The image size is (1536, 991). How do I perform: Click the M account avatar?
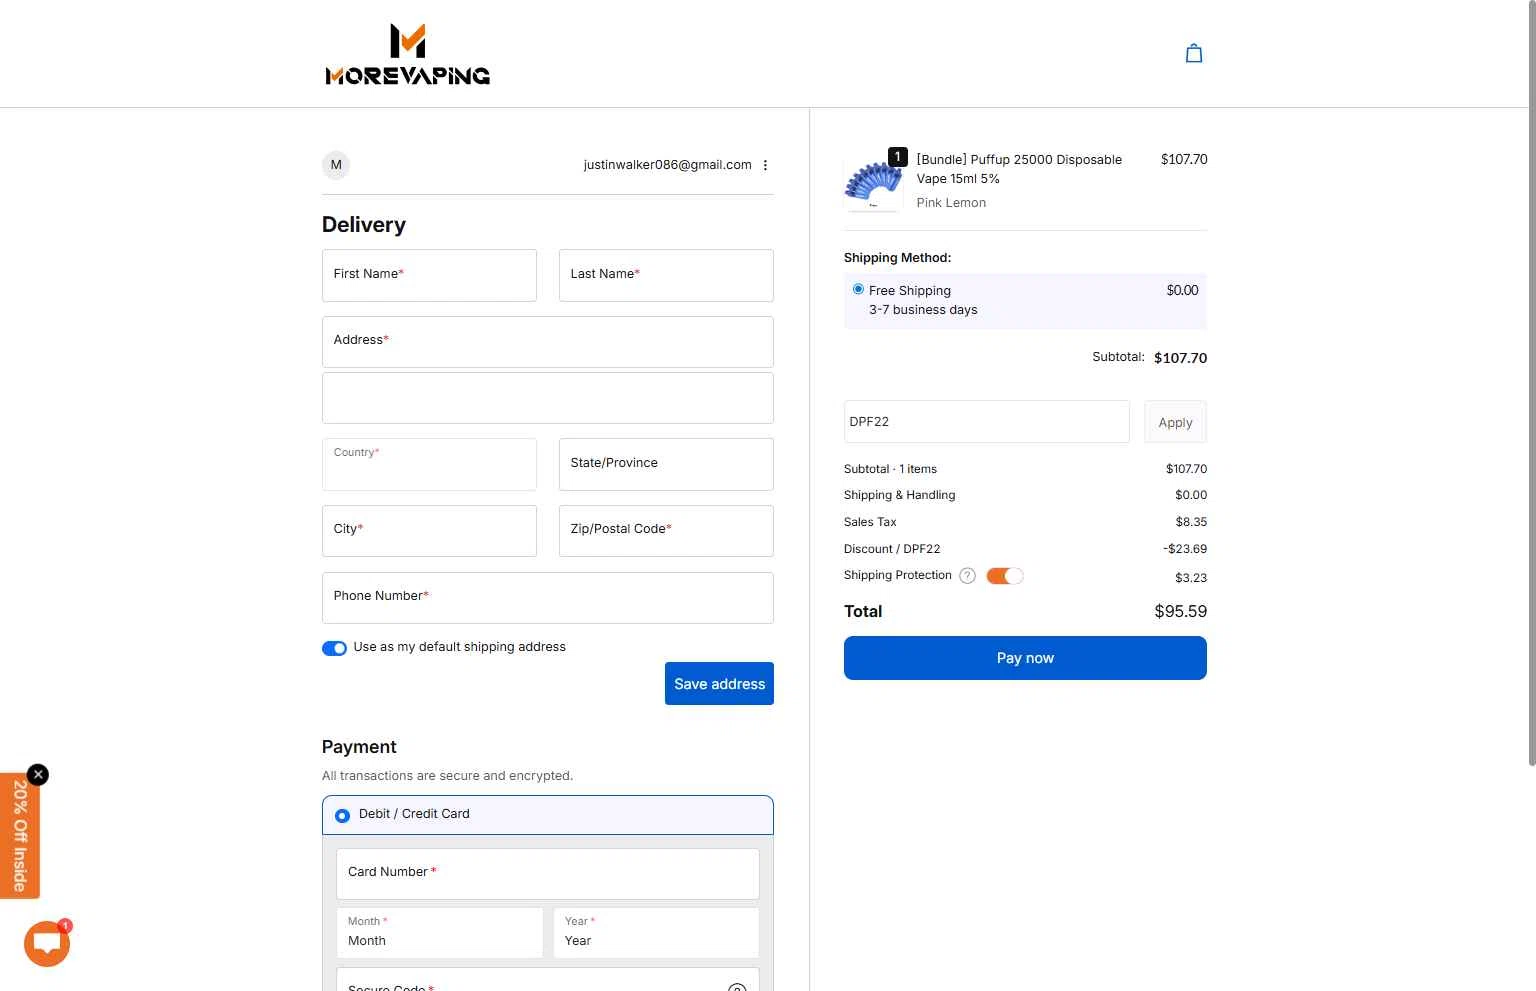click(336, 165)
